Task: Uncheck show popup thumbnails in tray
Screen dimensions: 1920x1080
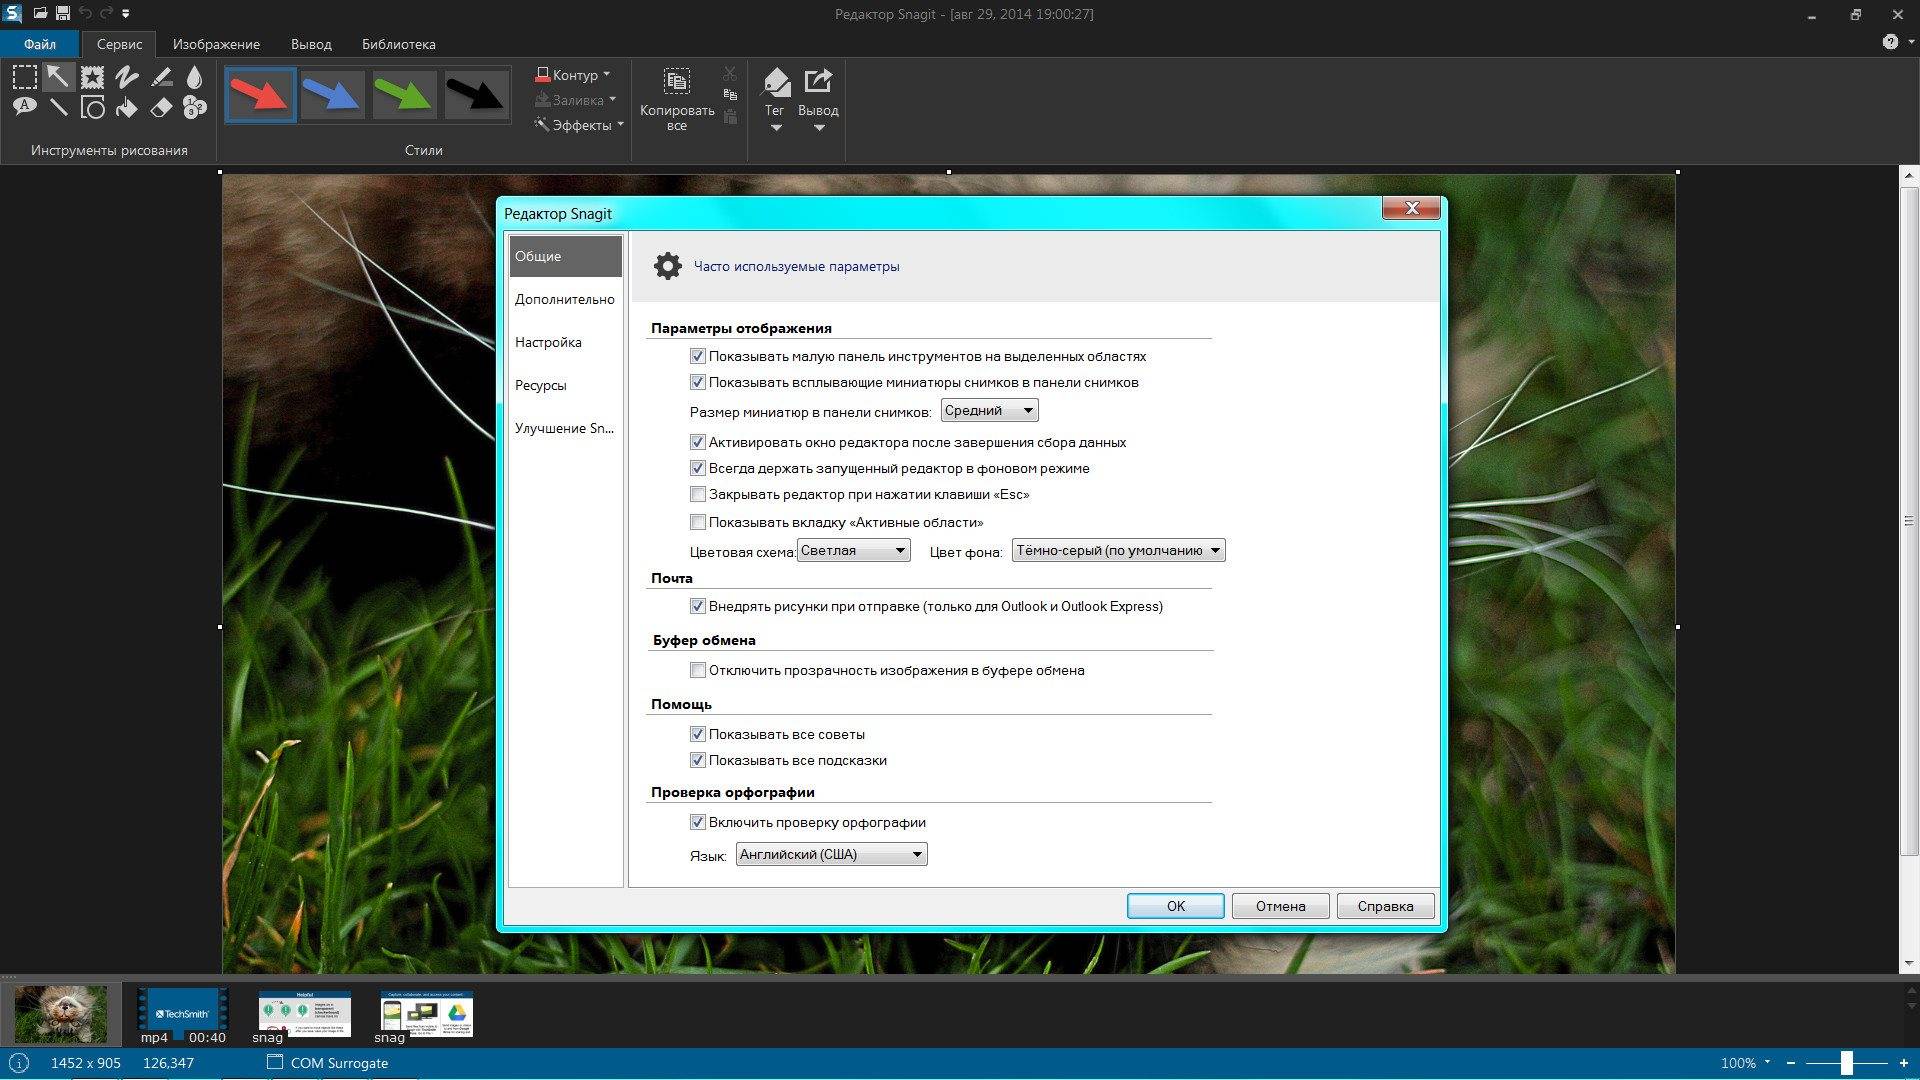Action: coord(698,382)
